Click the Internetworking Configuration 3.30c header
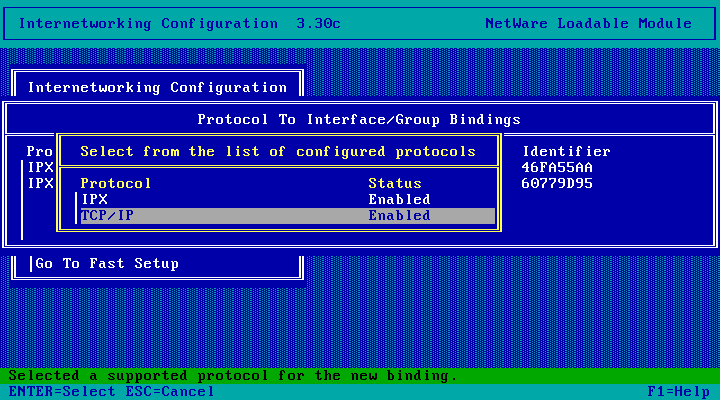720x400 pixels. click(180, 23)
